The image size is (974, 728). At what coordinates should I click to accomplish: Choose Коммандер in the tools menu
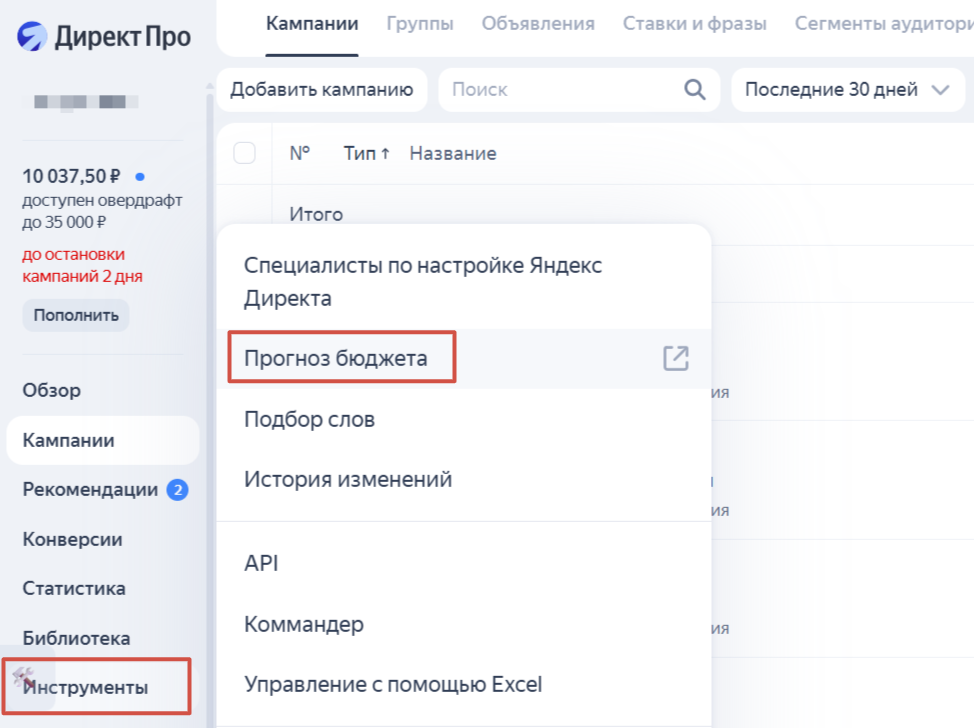tap(304, 624)
